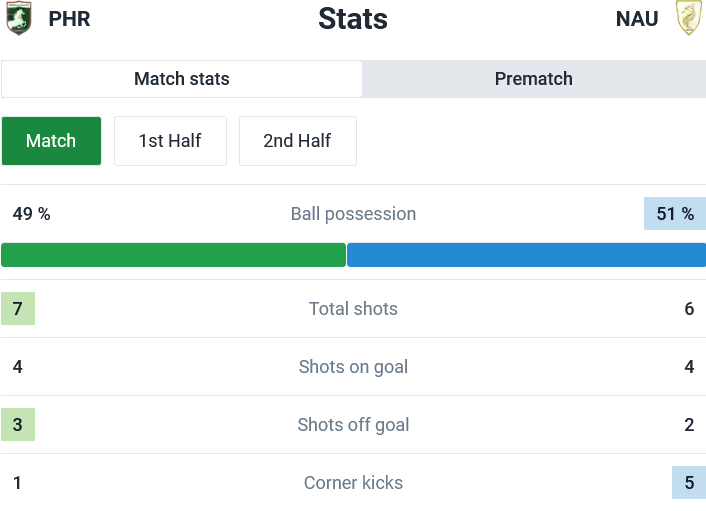
Task: Show 2nd Half statistics
Action: pyautogui.click(x=297, y=141)
